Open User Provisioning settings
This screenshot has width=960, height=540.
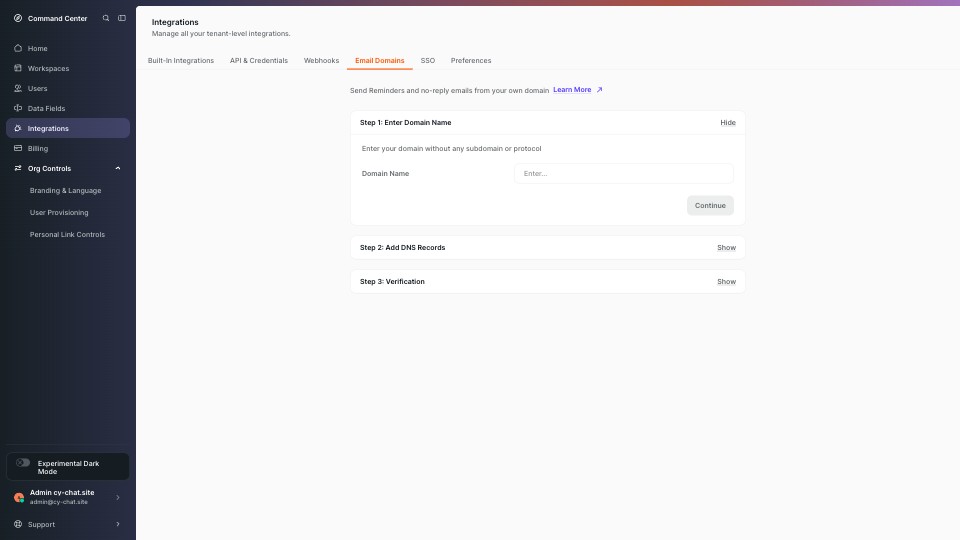pyautogui.click(x=59, y=212)
